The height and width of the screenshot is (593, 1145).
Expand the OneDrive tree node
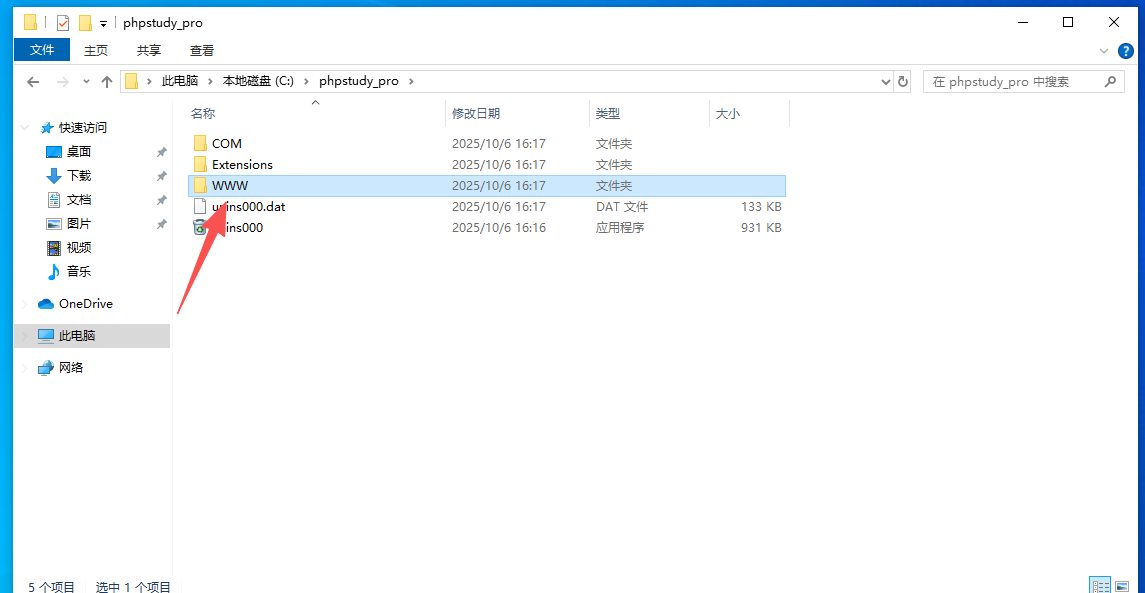coord(26,304)
